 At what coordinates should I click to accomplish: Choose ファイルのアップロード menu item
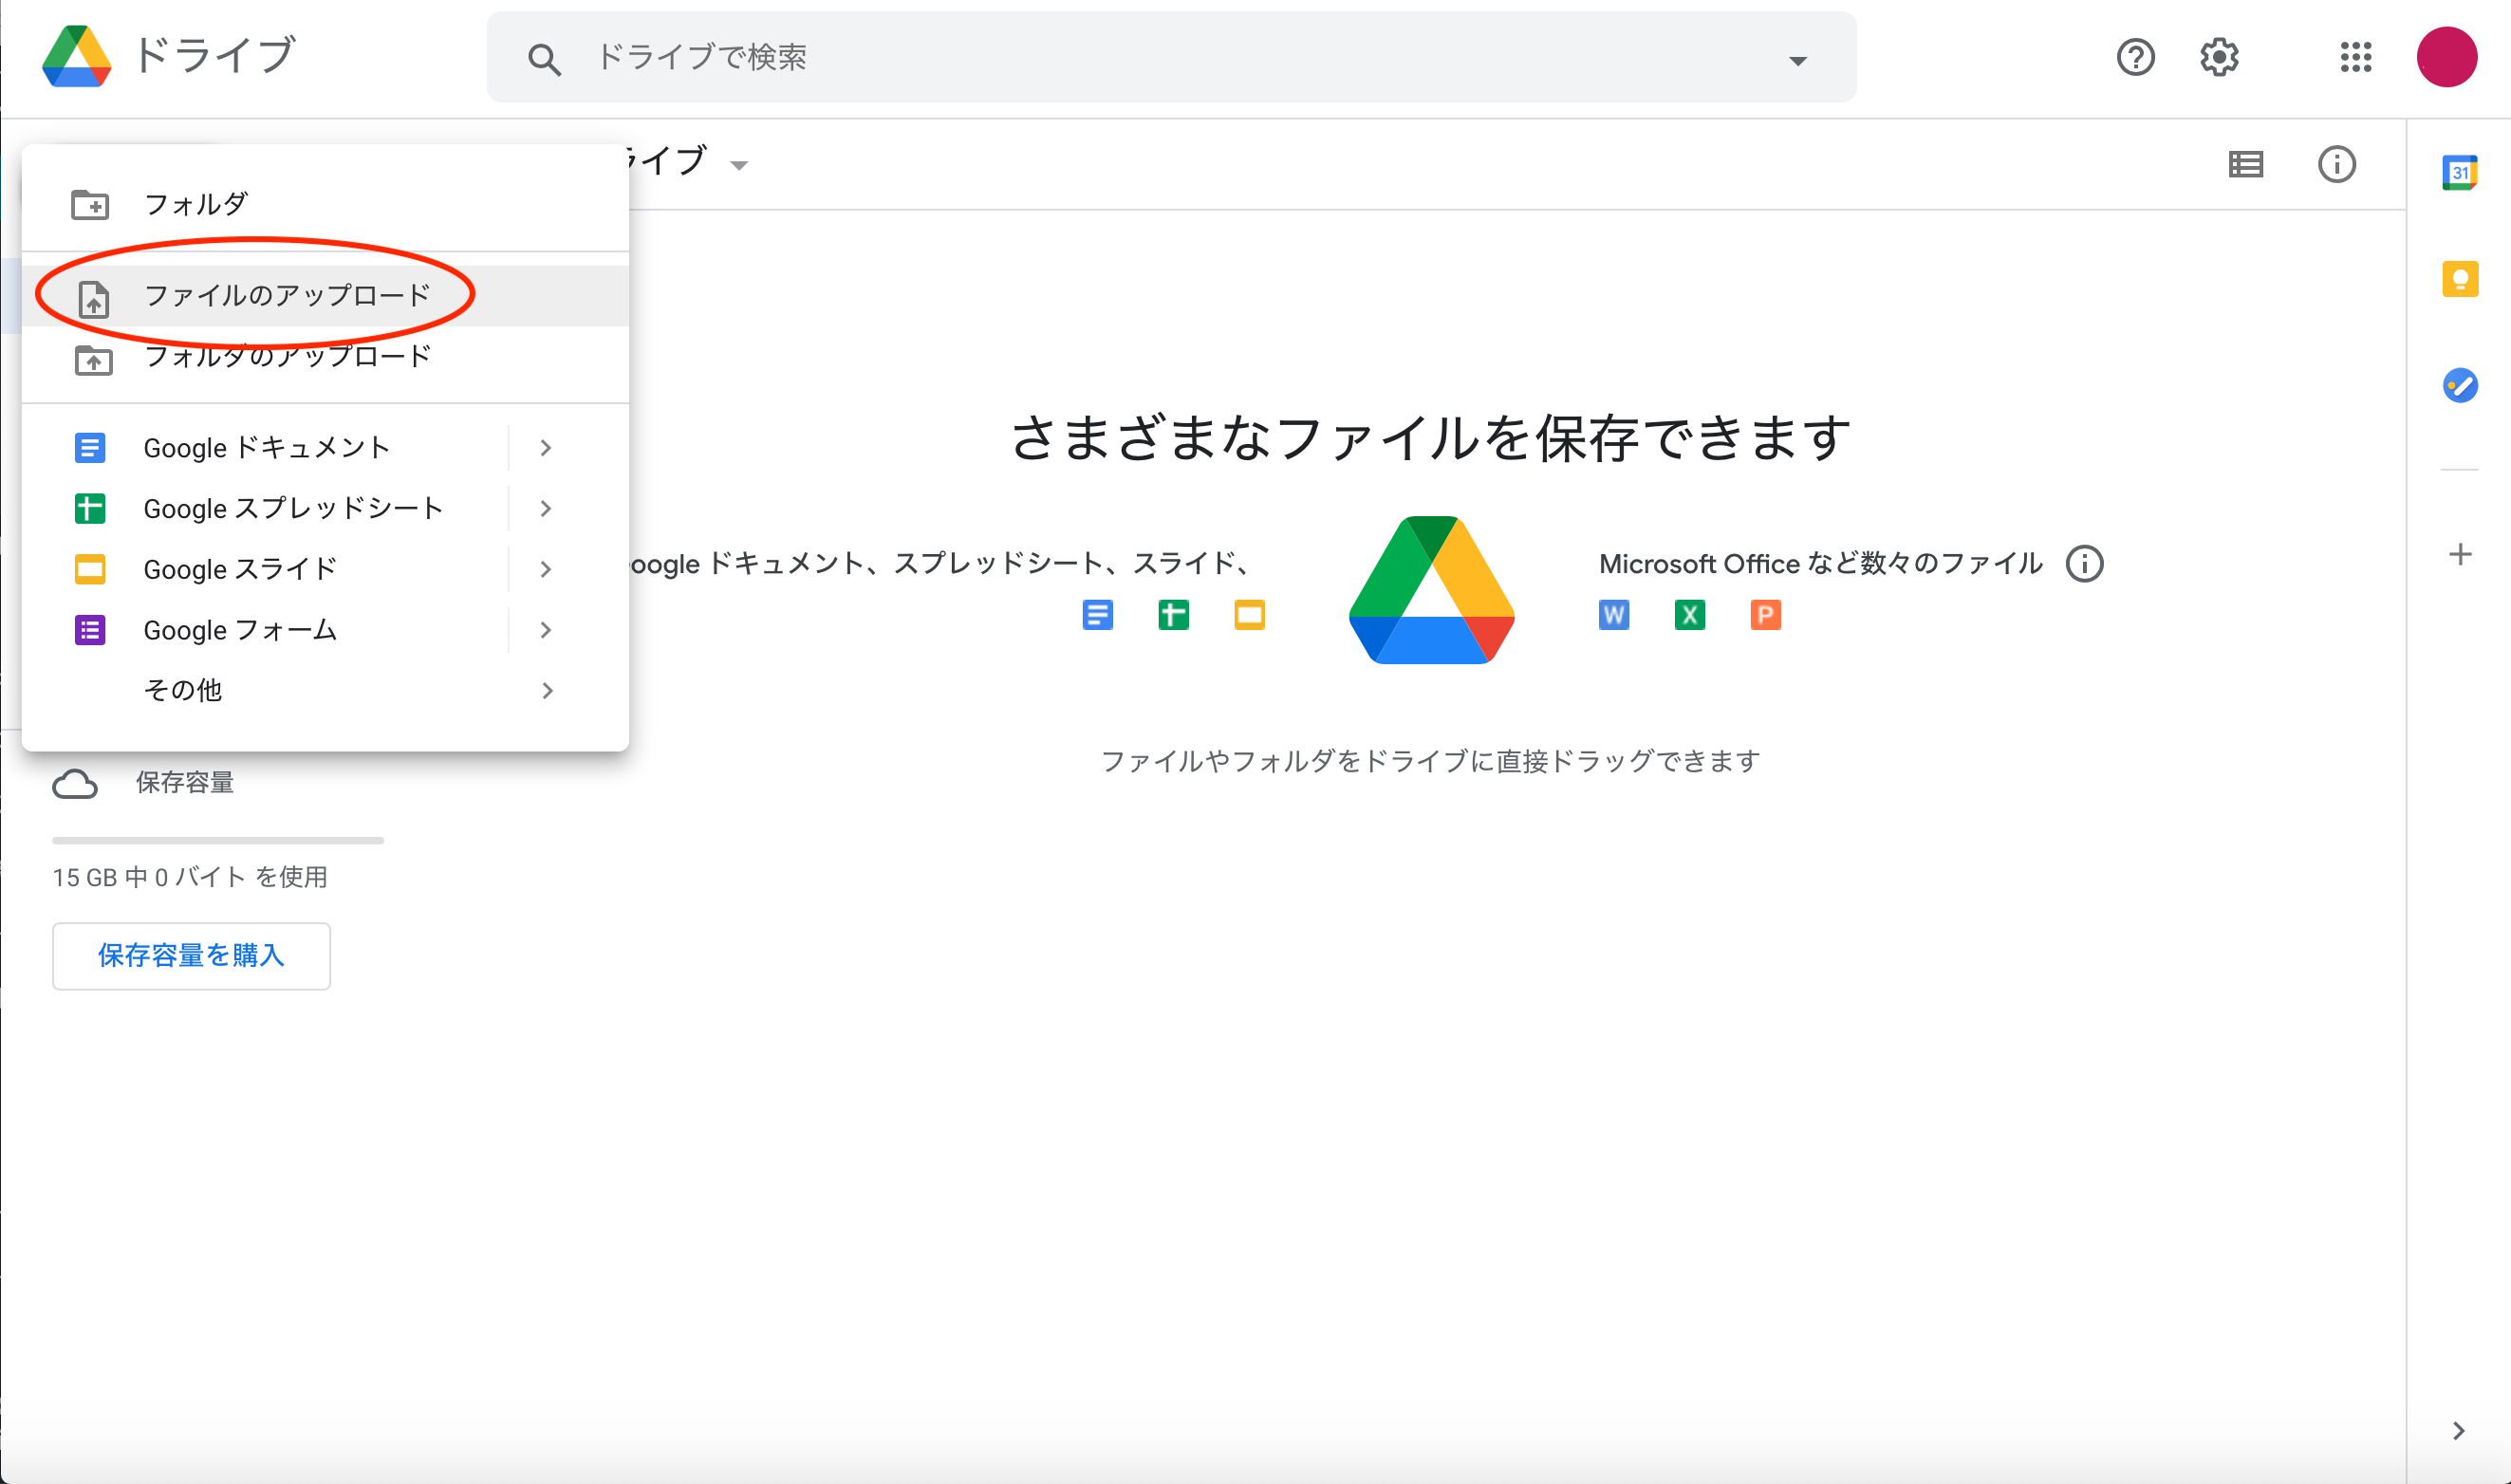click(325, 296)
